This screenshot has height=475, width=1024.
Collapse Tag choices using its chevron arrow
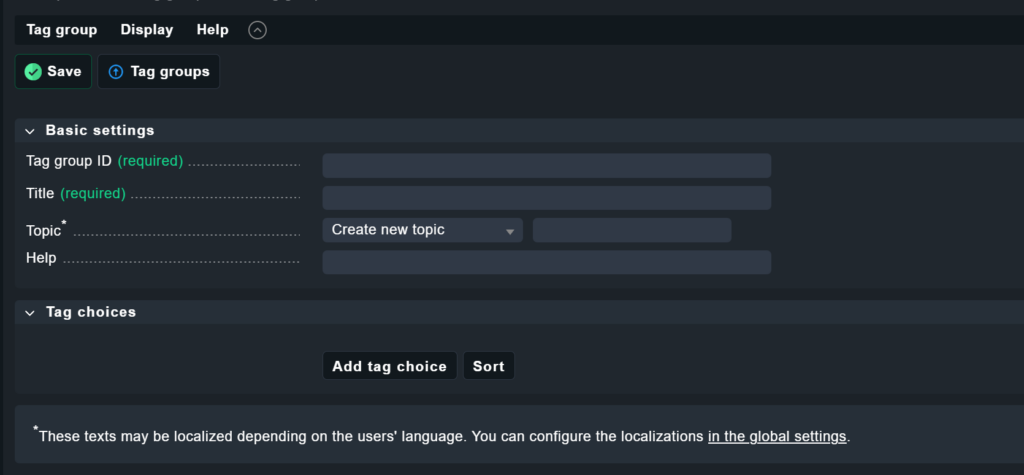click(x=30, y=313)
